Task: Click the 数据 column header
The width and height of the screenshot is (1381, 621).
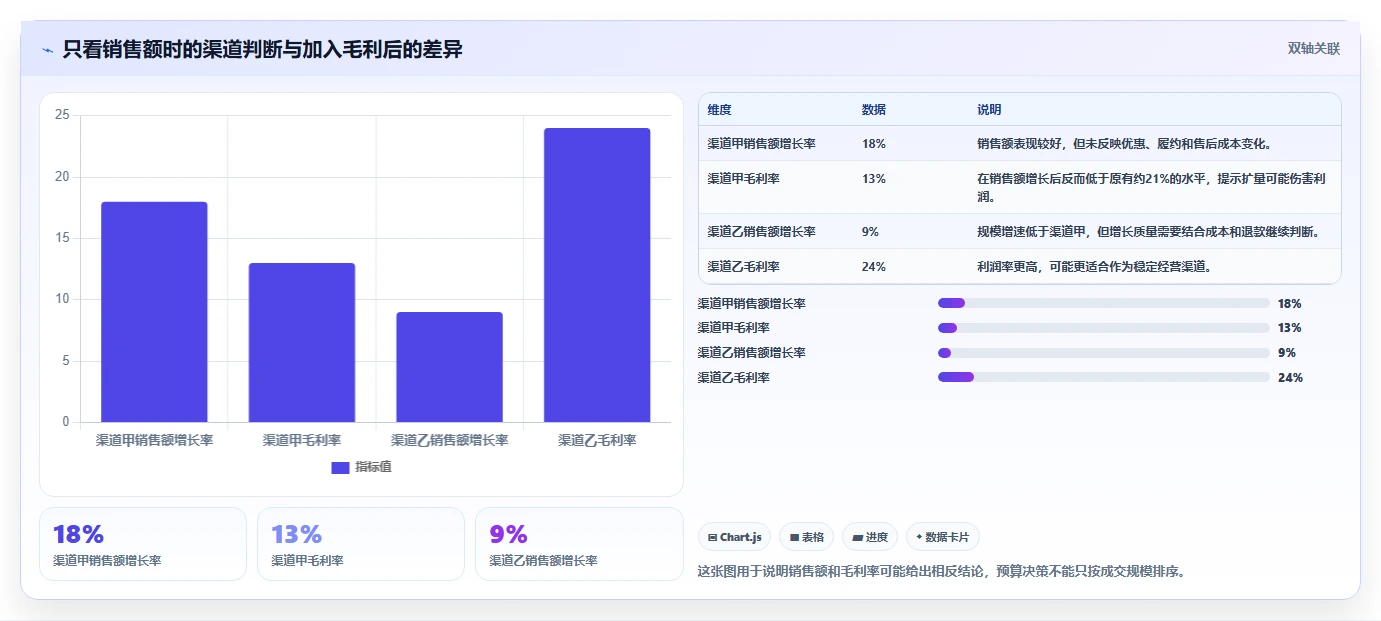Action: click(873, 110)
